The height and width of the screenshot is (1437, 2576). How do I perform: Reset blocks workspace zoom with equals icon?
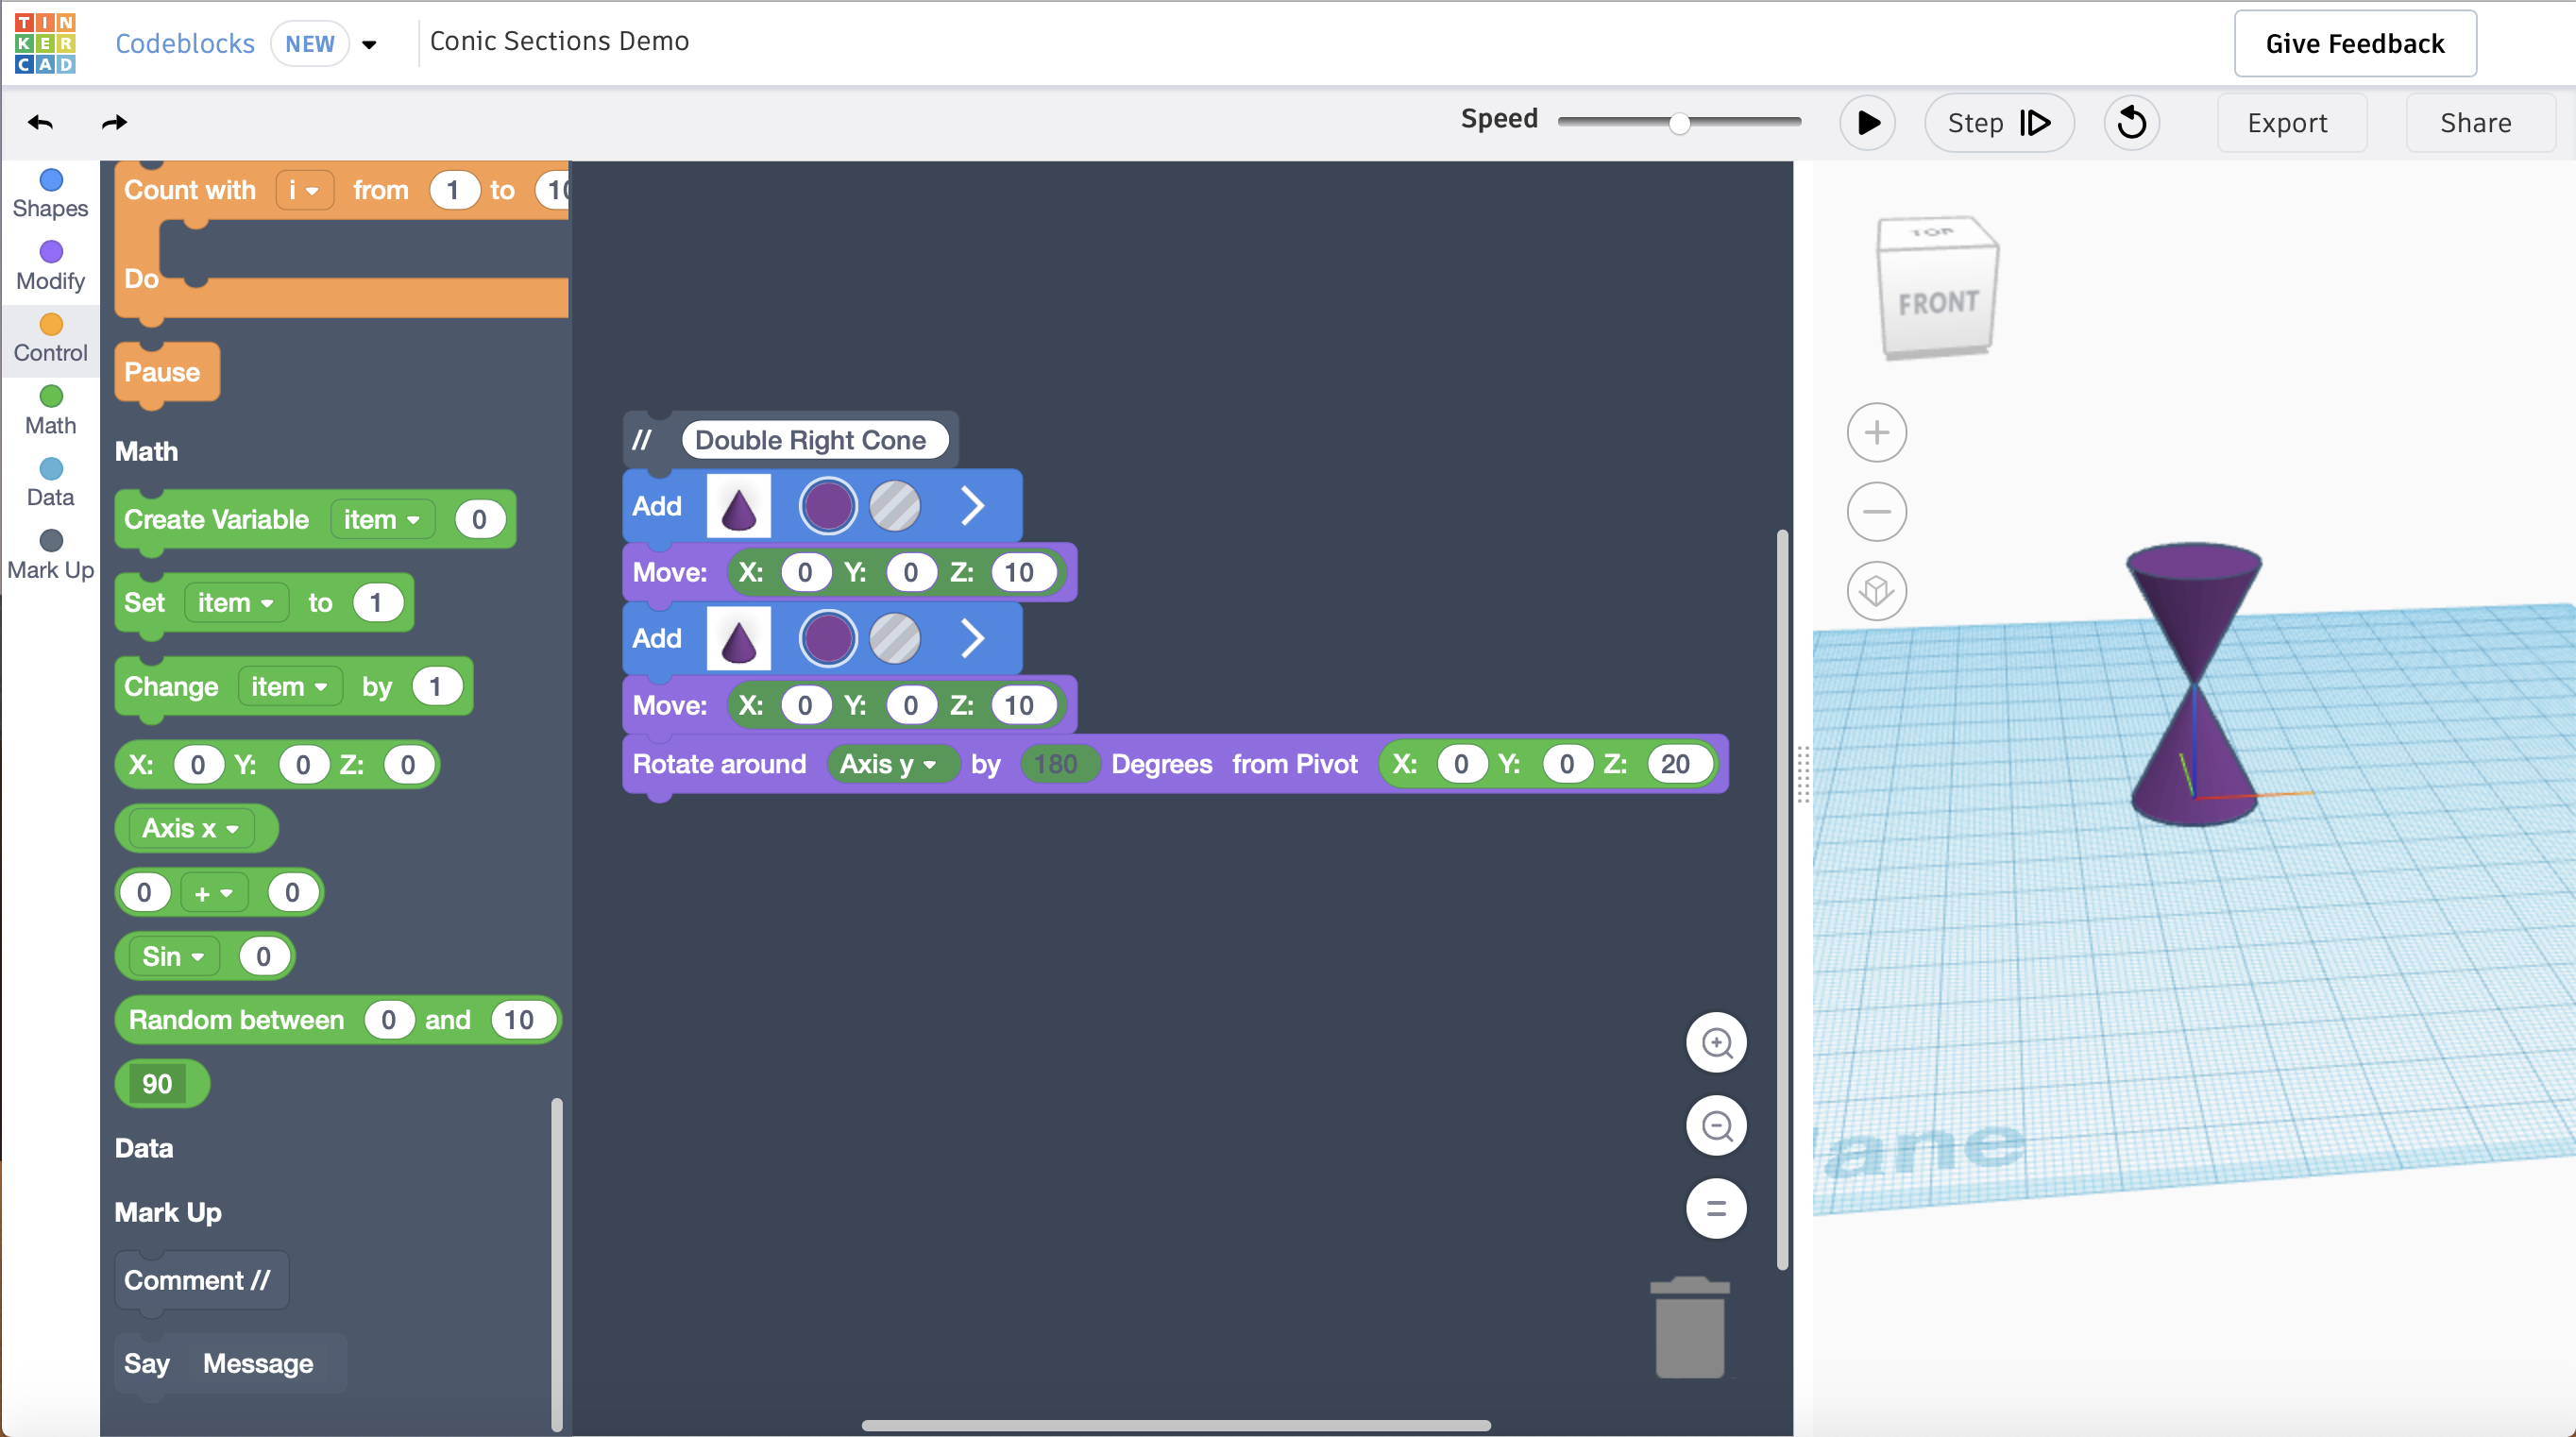(1716, 1208)
